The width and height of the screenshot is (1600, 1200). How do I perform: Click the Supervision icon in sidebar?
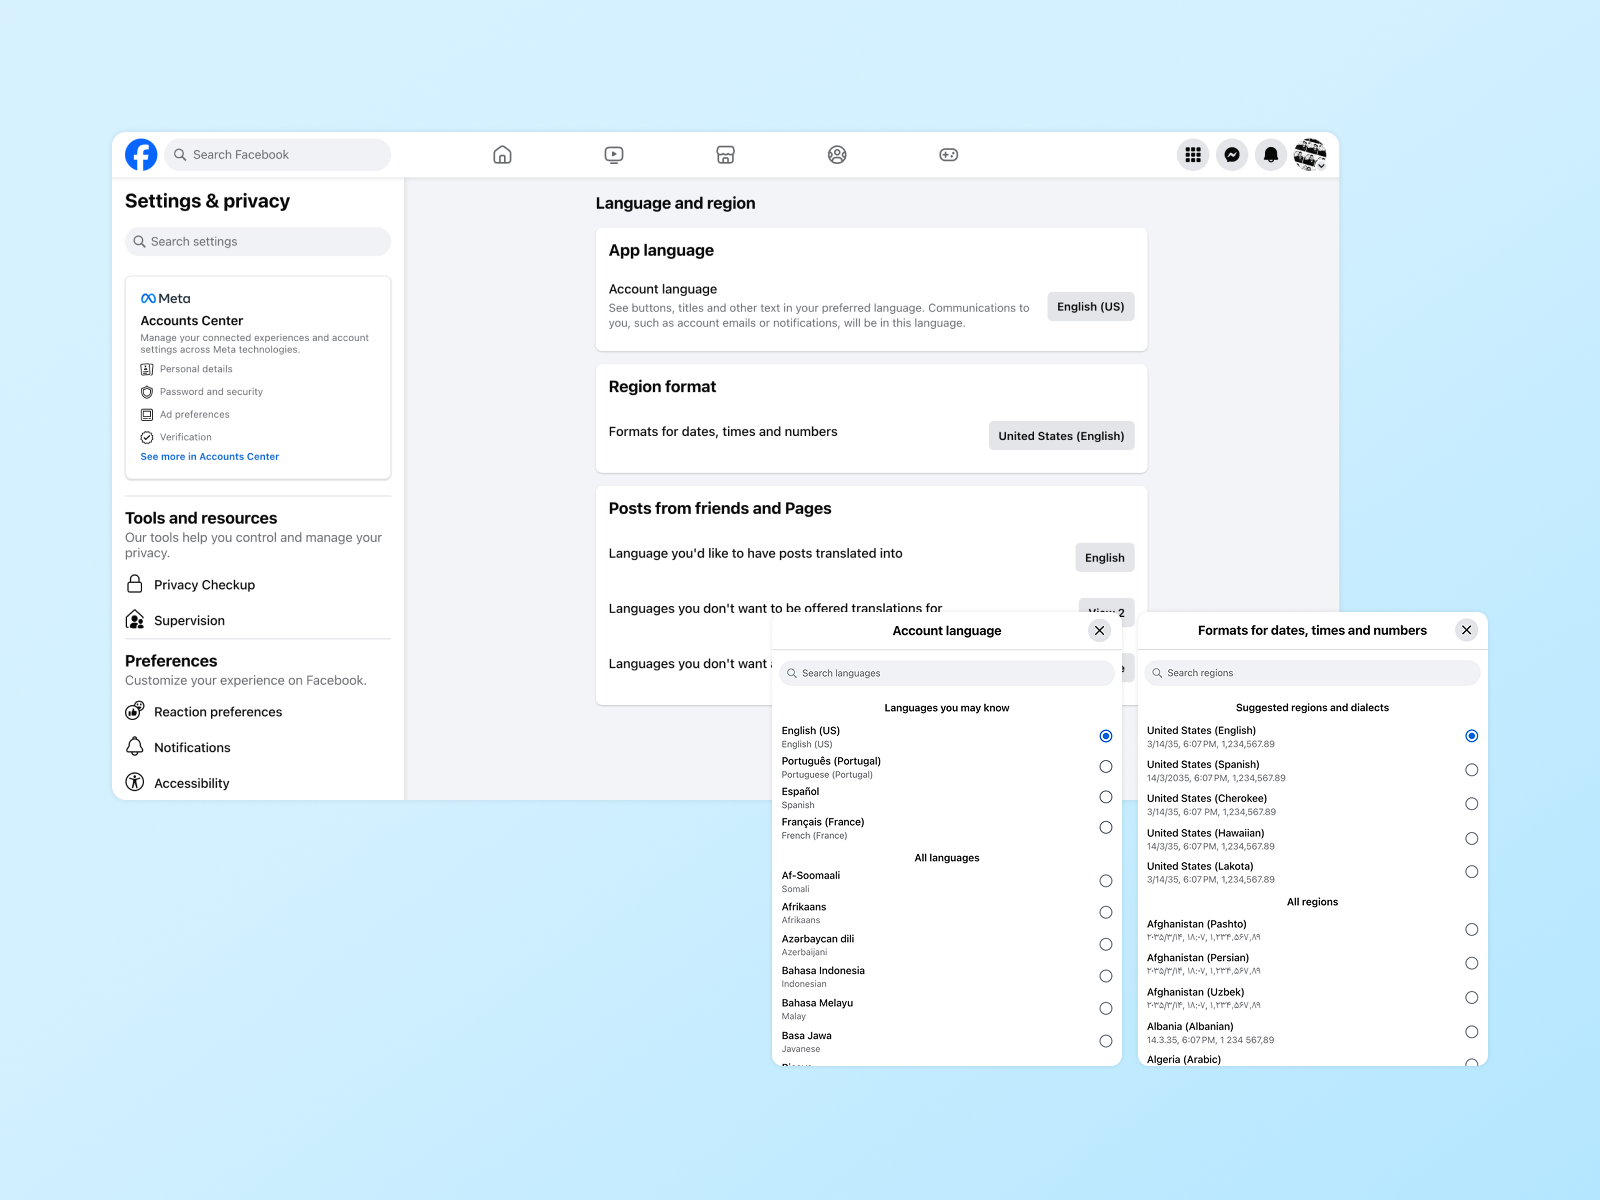[135, 620]
